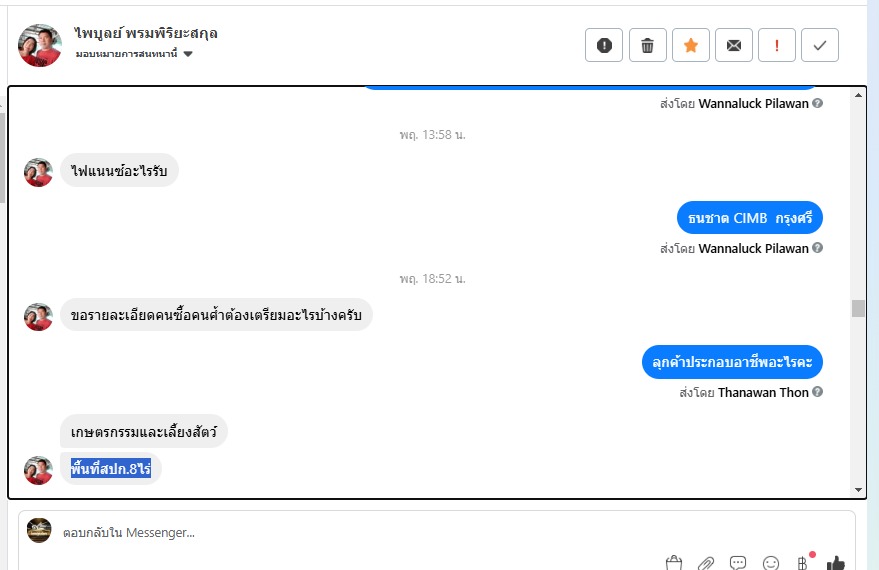
Task: Click the orange star follow-up icon
Action: (x=691, y=45)
